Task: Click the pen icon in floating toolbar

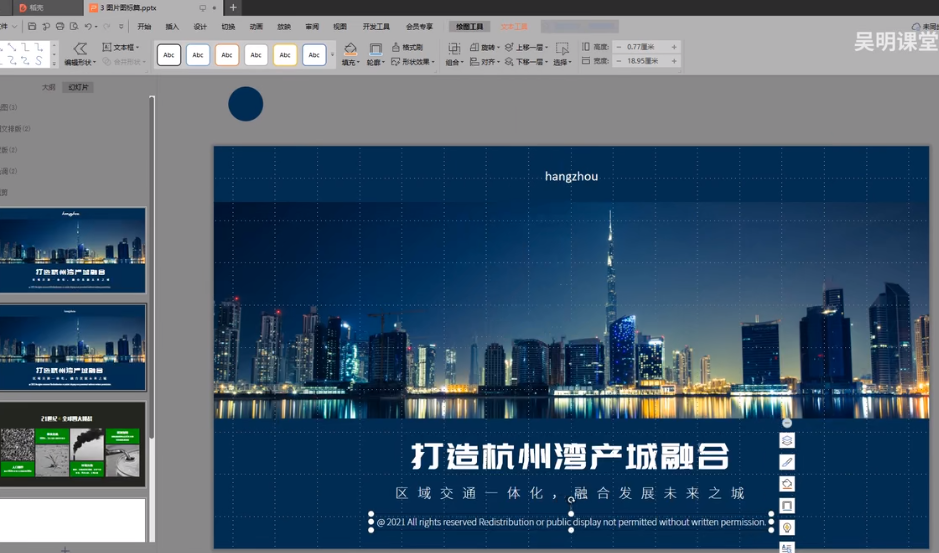Action: point(787,462)
